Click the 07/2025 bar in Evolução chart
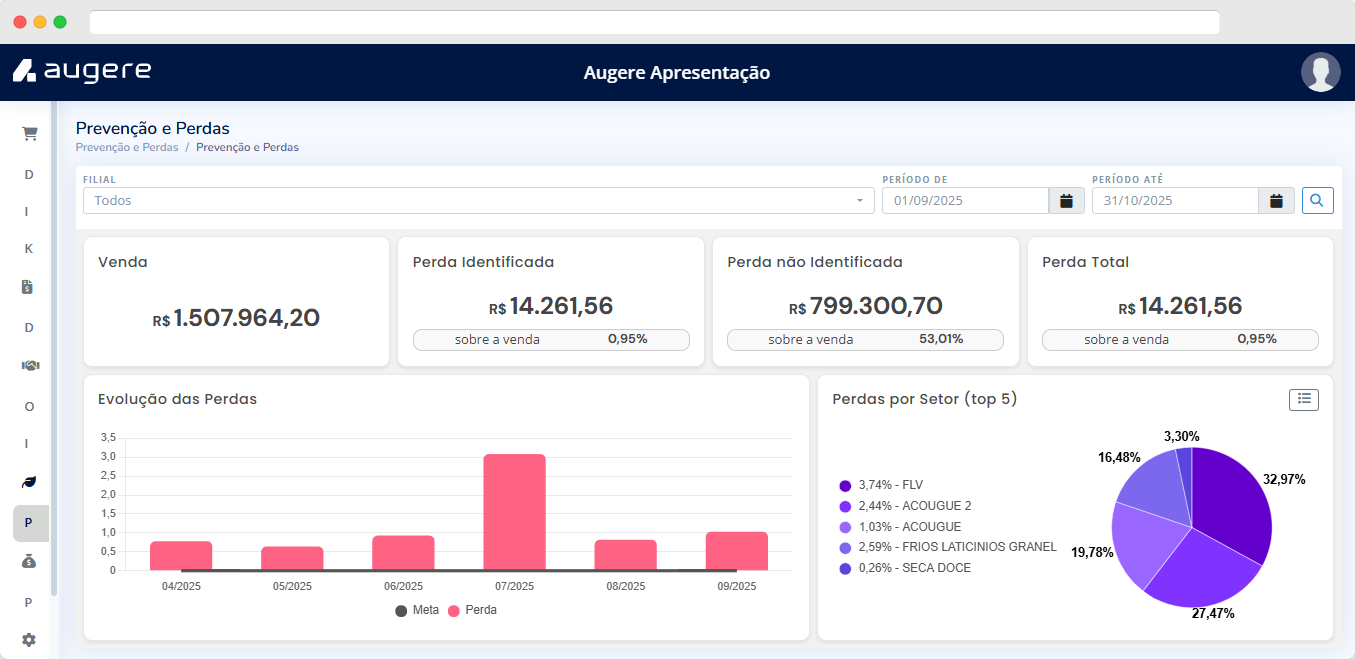1355x659 pixels. pos(514,512)
